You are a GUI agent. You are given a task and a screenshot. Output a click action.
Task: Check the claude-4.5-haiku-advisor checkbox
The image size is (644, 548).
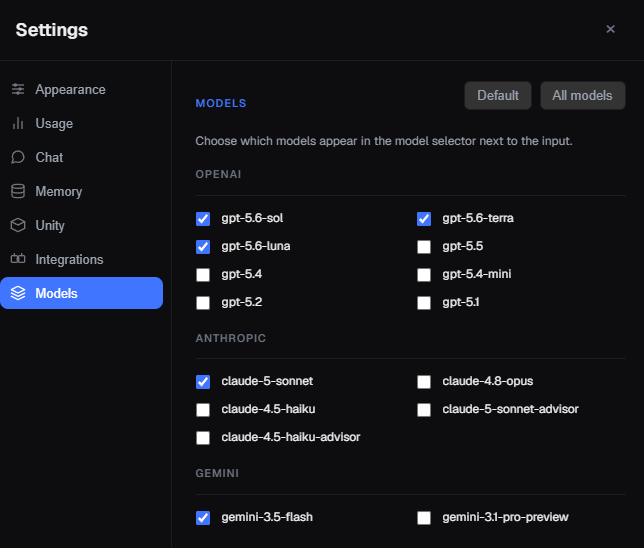(203, 437)
